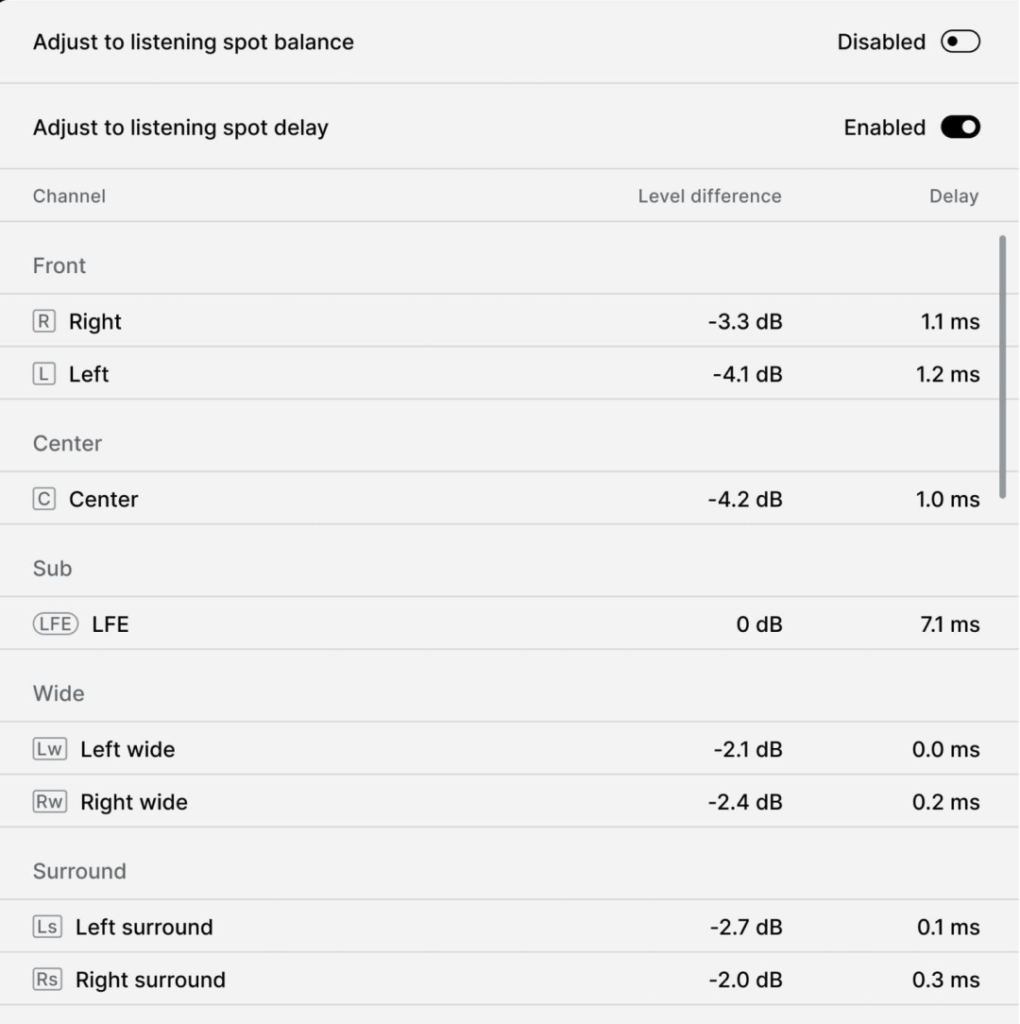Click the Ls left surround badge

point(47,928)
